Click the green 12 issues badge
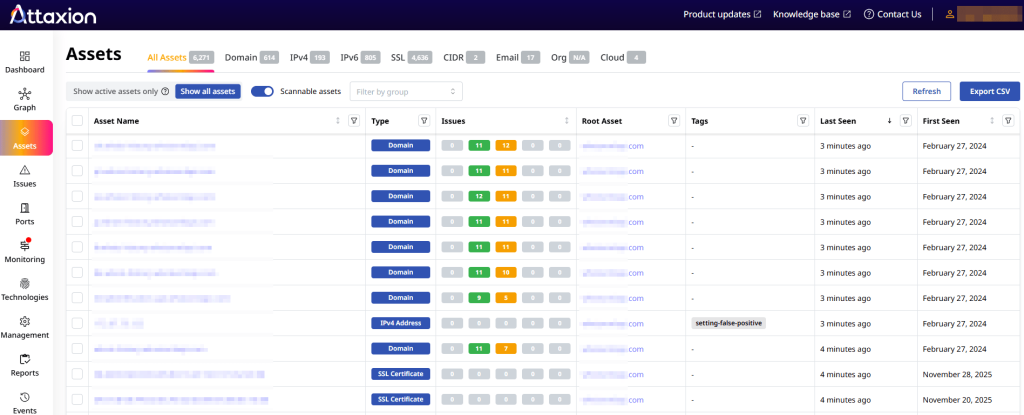1024x415 pixels. point(479,196)
